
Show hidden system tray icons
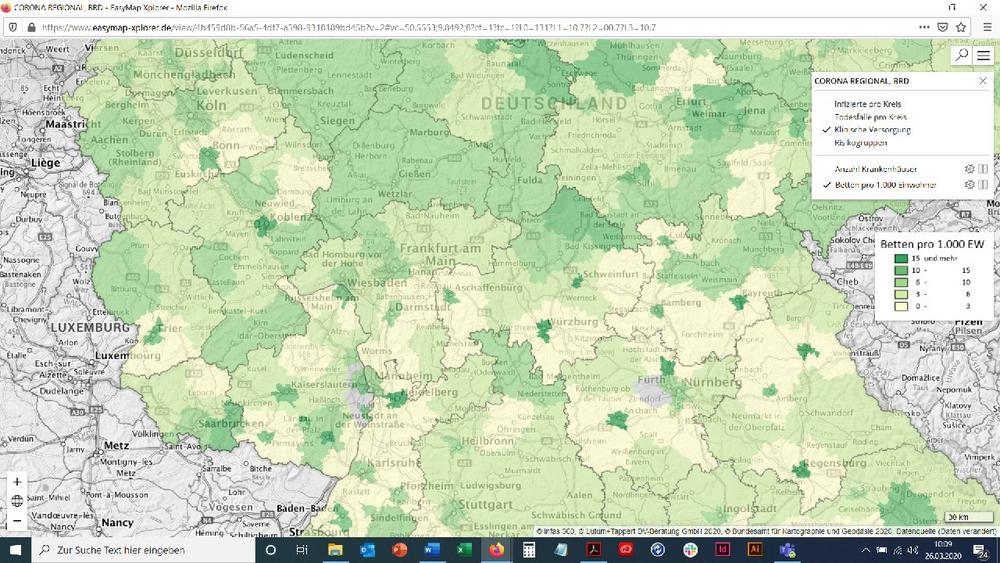(865, 550)
